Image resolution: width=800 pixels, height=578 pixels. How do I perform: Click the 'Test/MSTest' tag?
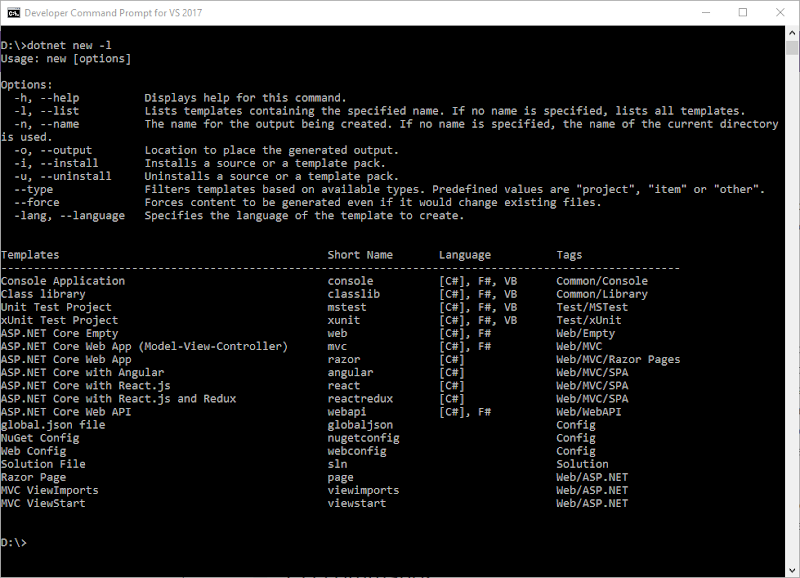tap(592, 307)
